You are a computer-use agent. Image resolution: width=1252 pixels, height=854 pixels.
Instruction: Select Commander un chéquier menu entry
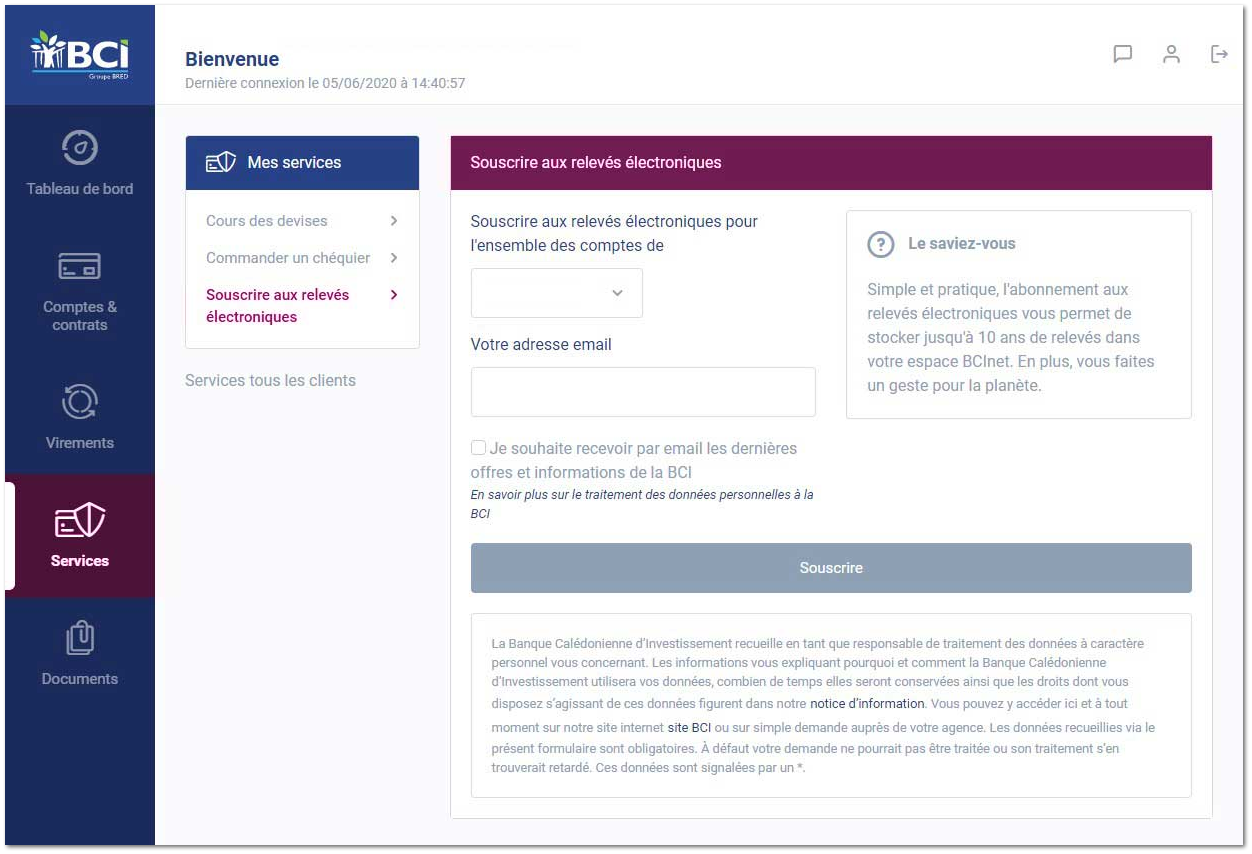click(288, 258)
